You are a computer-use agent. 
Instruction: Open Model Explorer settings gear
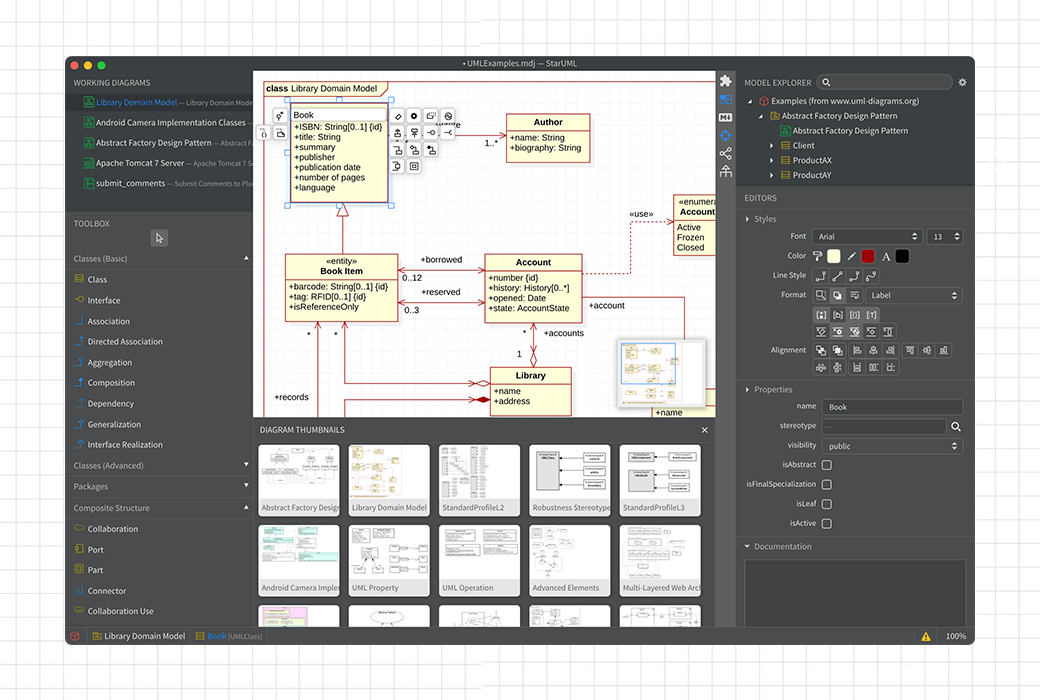click(x=962, y=82)
